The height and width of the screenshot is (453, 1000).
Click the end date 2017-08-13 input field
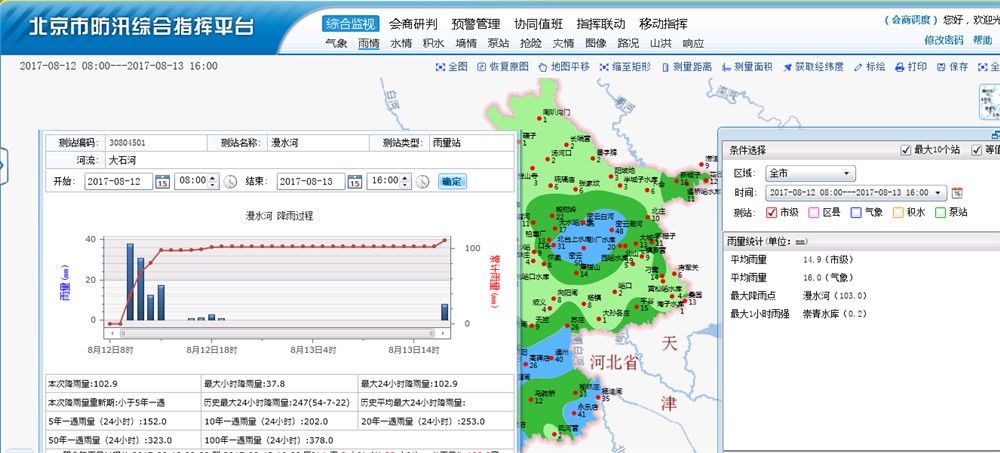(x=310, y=182)
